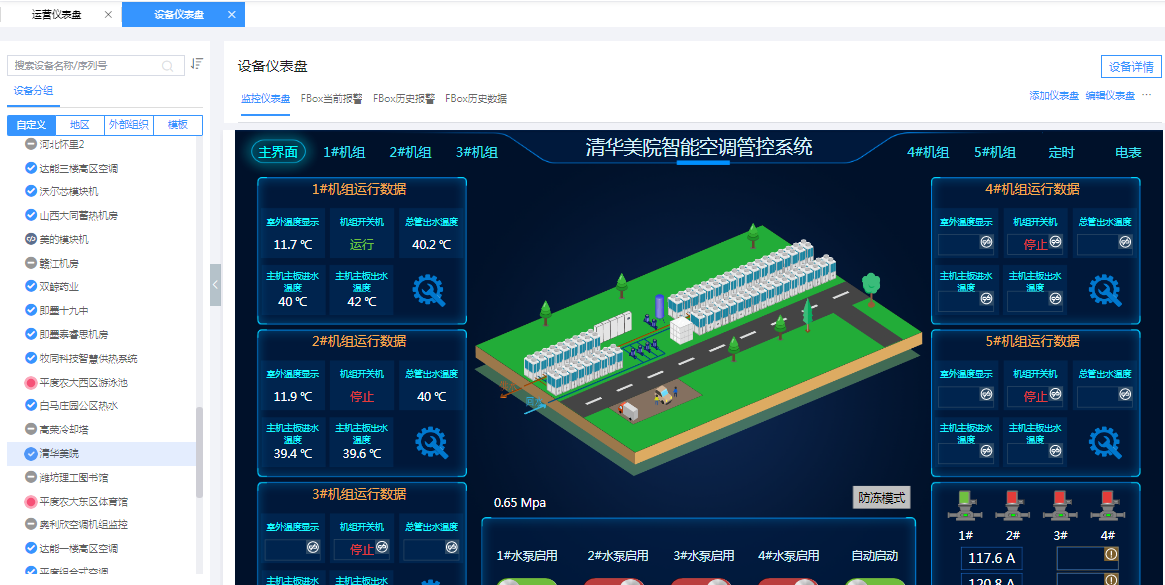
Task: Toggle the 4#水泵启用 switch
Action: [x=788, y=581]
